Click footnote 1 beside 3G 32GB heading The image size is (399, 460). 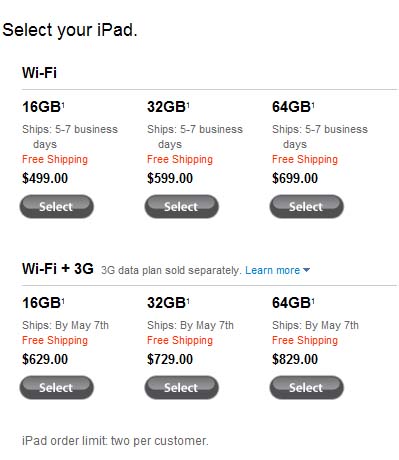pyautogui.click(x=188, y=301)
